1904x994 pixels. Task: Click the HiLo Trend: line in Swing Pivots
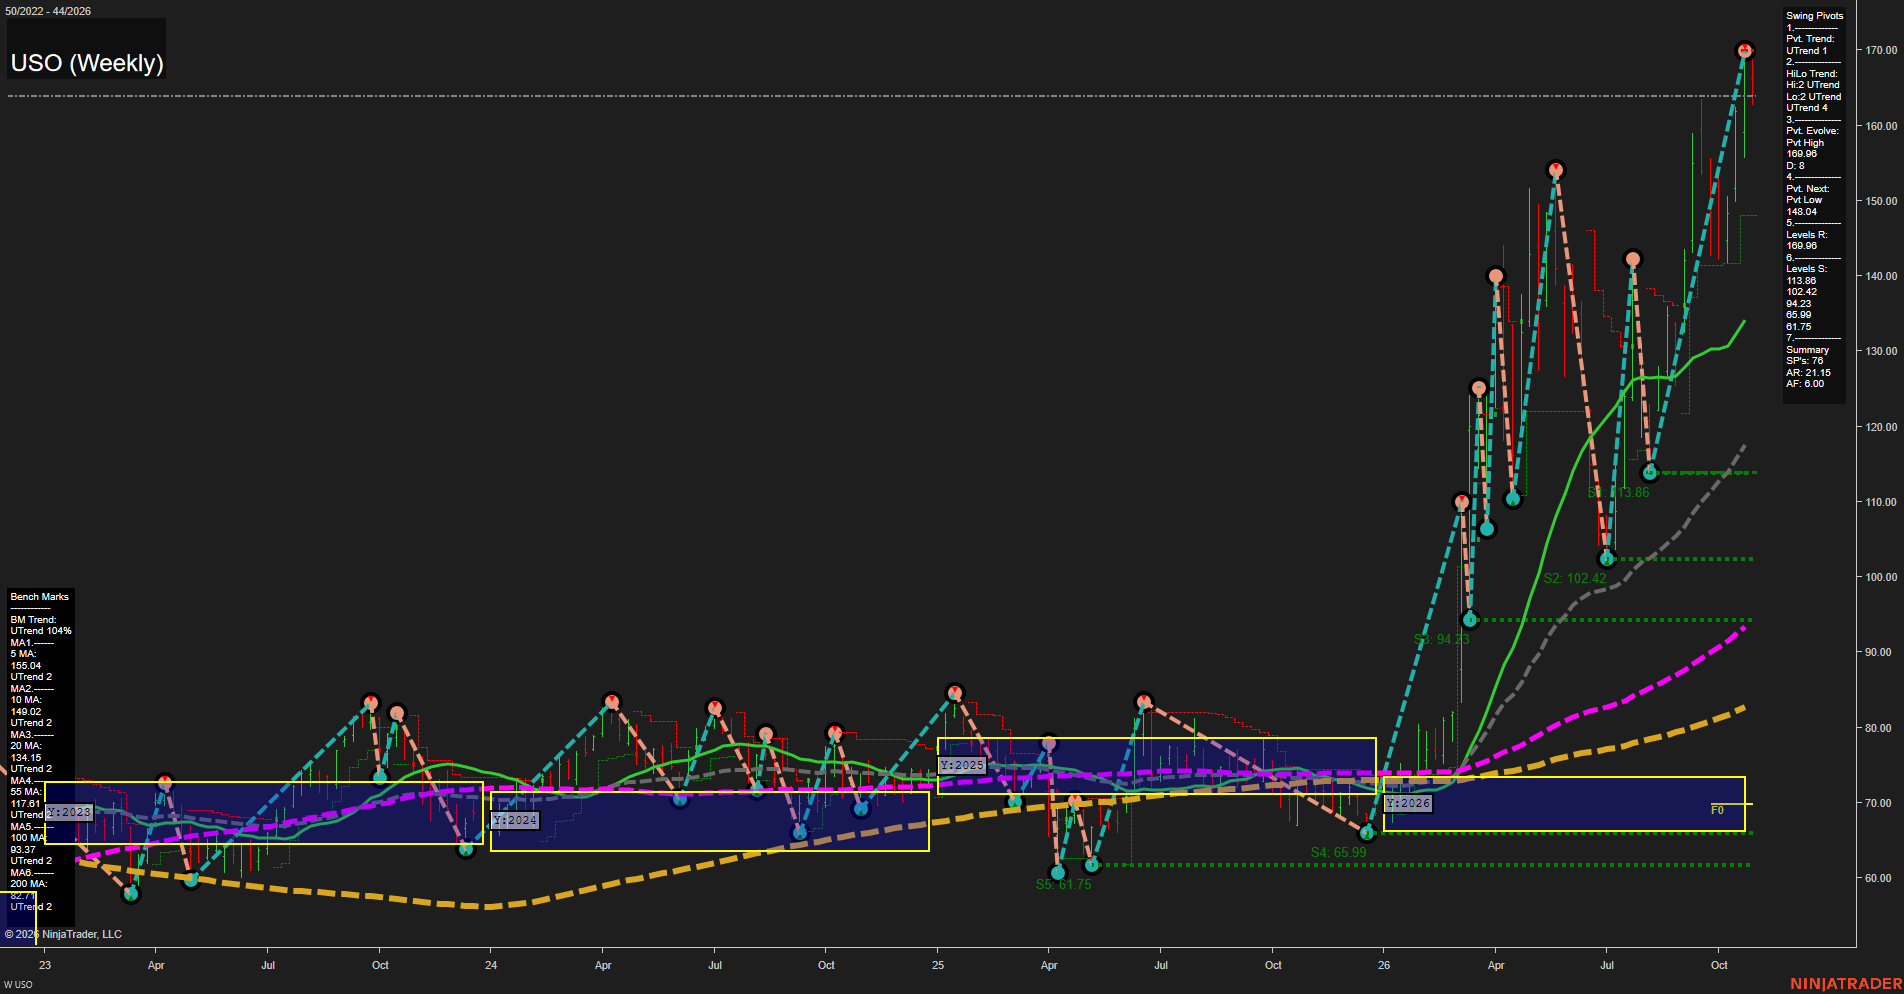[x=1812, y=74]
